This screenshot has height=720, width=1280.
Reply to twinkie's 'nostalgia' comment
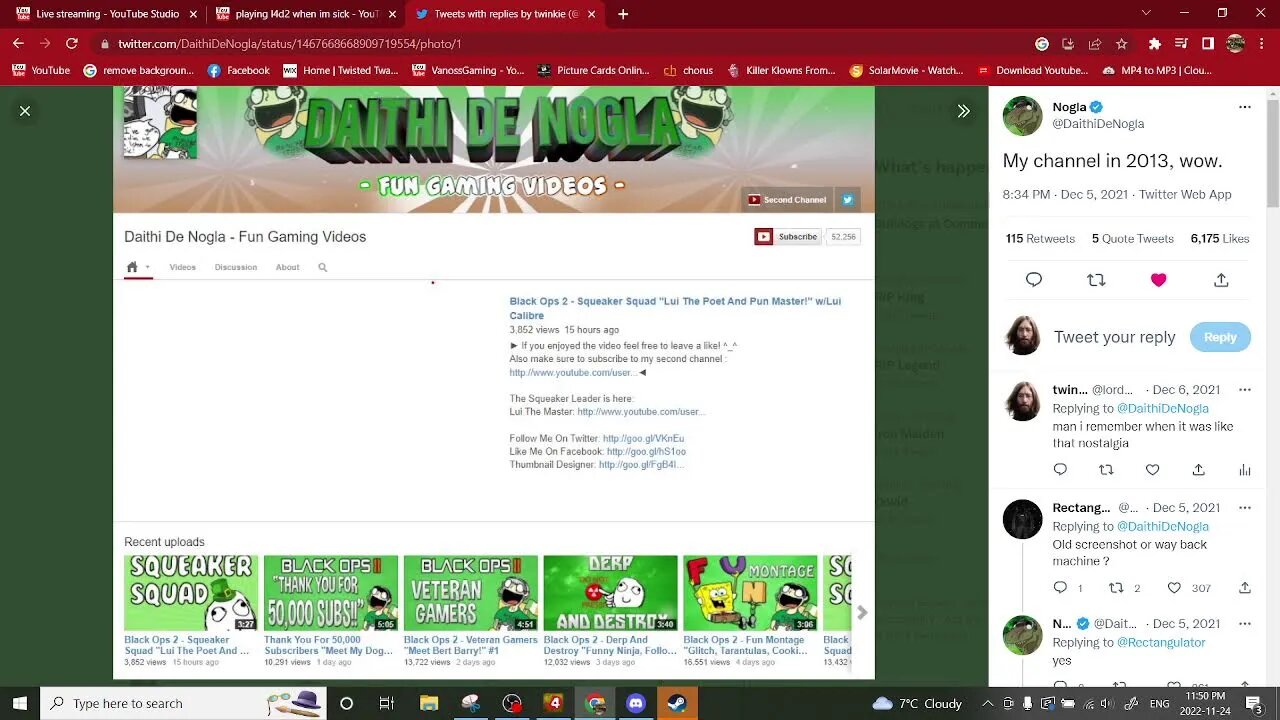(1060, 470)
